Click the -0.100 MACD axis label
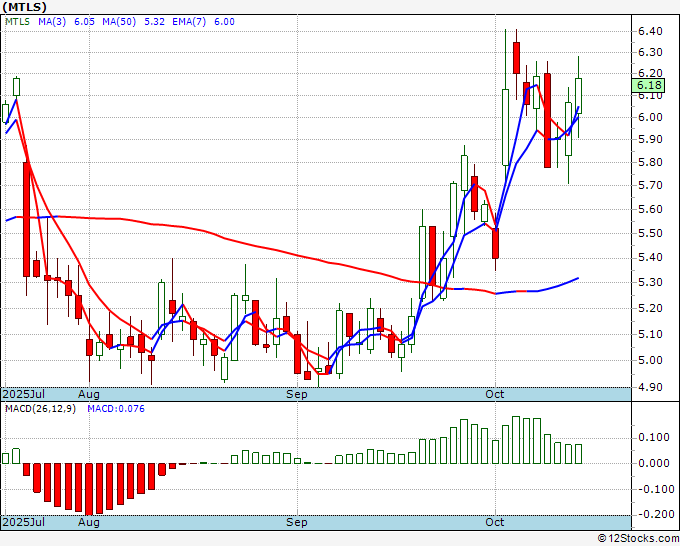680x546 pixels. 654,489
